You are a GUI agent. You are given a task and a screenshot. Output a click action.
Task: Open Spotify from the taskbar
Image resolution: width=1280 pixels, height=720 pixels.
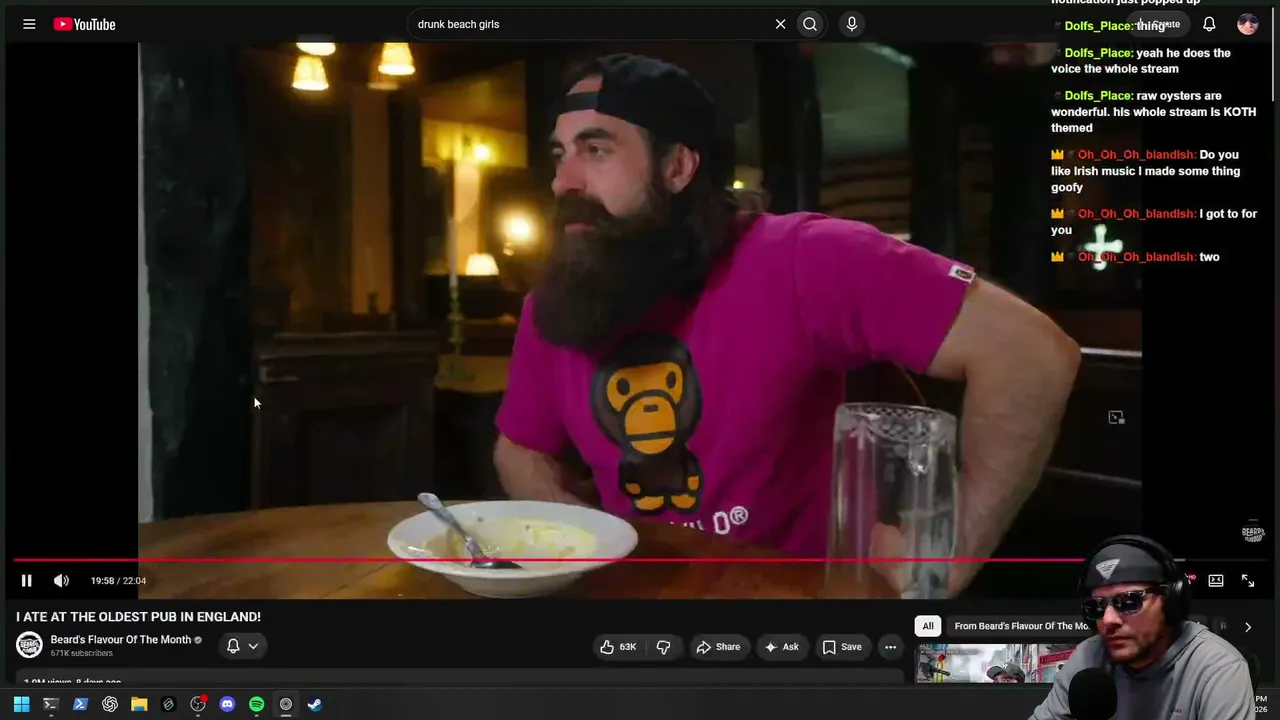[x=256, y=704]
